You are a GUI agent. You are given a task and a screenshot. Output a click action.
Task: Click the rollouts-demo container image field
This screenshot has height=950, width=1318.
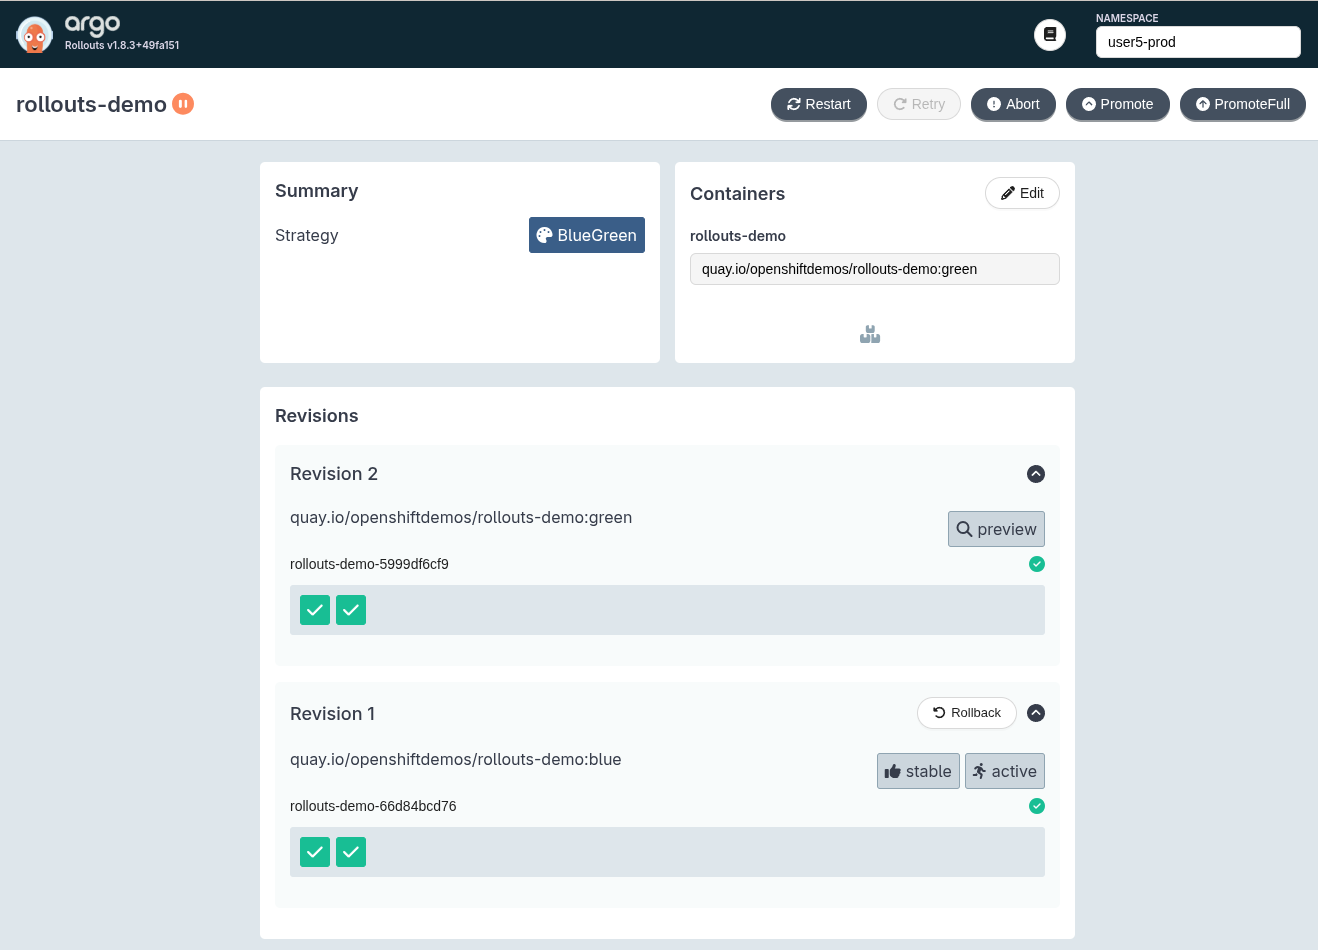tap(875, 269)
